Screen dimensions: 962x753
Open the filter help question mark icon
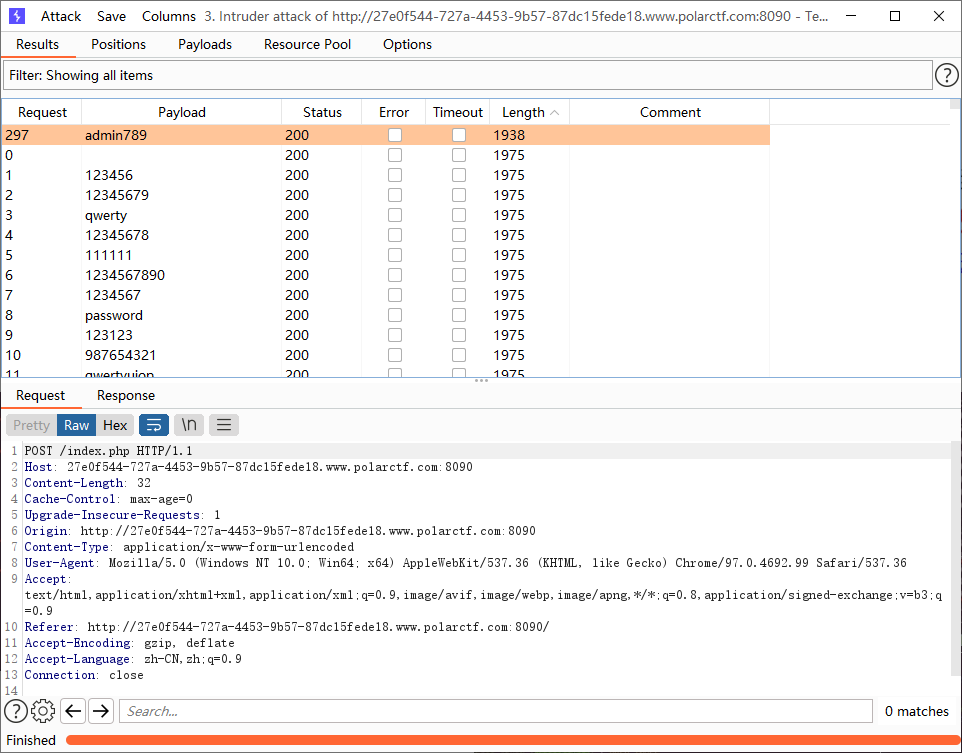pyautogui.click(x=947, y=75)
